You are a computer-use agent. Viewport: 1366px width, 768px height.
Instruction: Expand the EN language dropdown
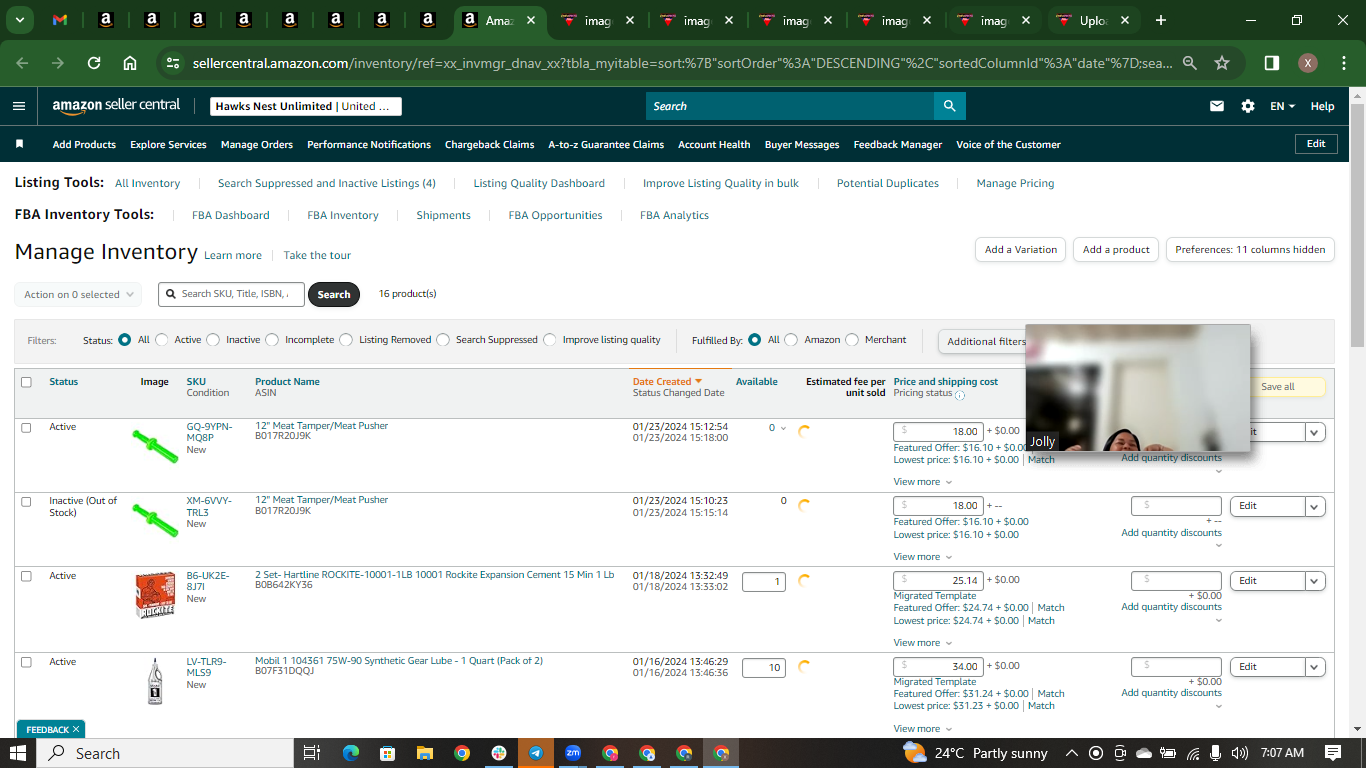tap(1282, 106)
